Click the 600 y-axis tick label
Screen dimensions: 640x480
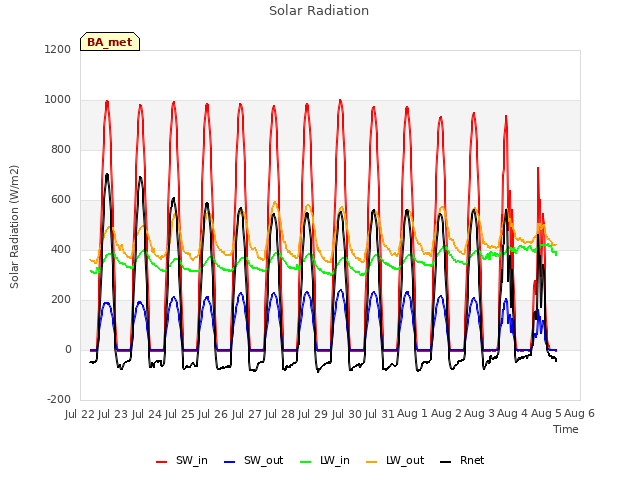[61, 200]
